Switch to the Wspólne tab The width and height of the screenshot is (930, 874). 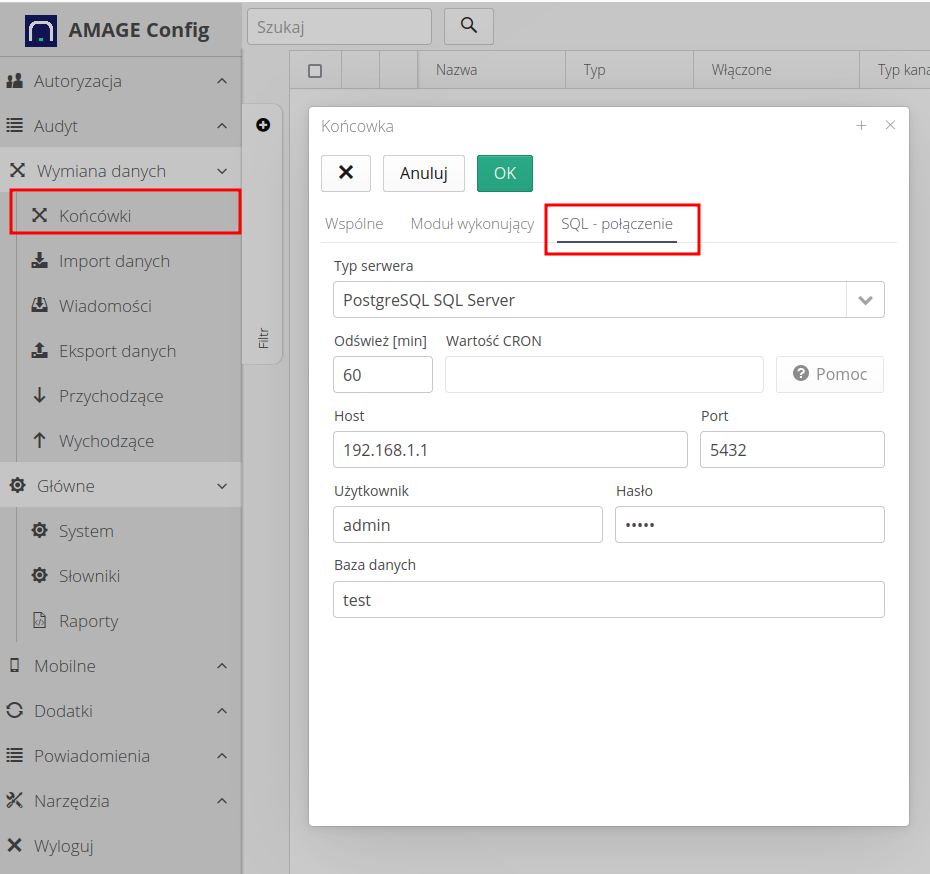tap(354, 224)
